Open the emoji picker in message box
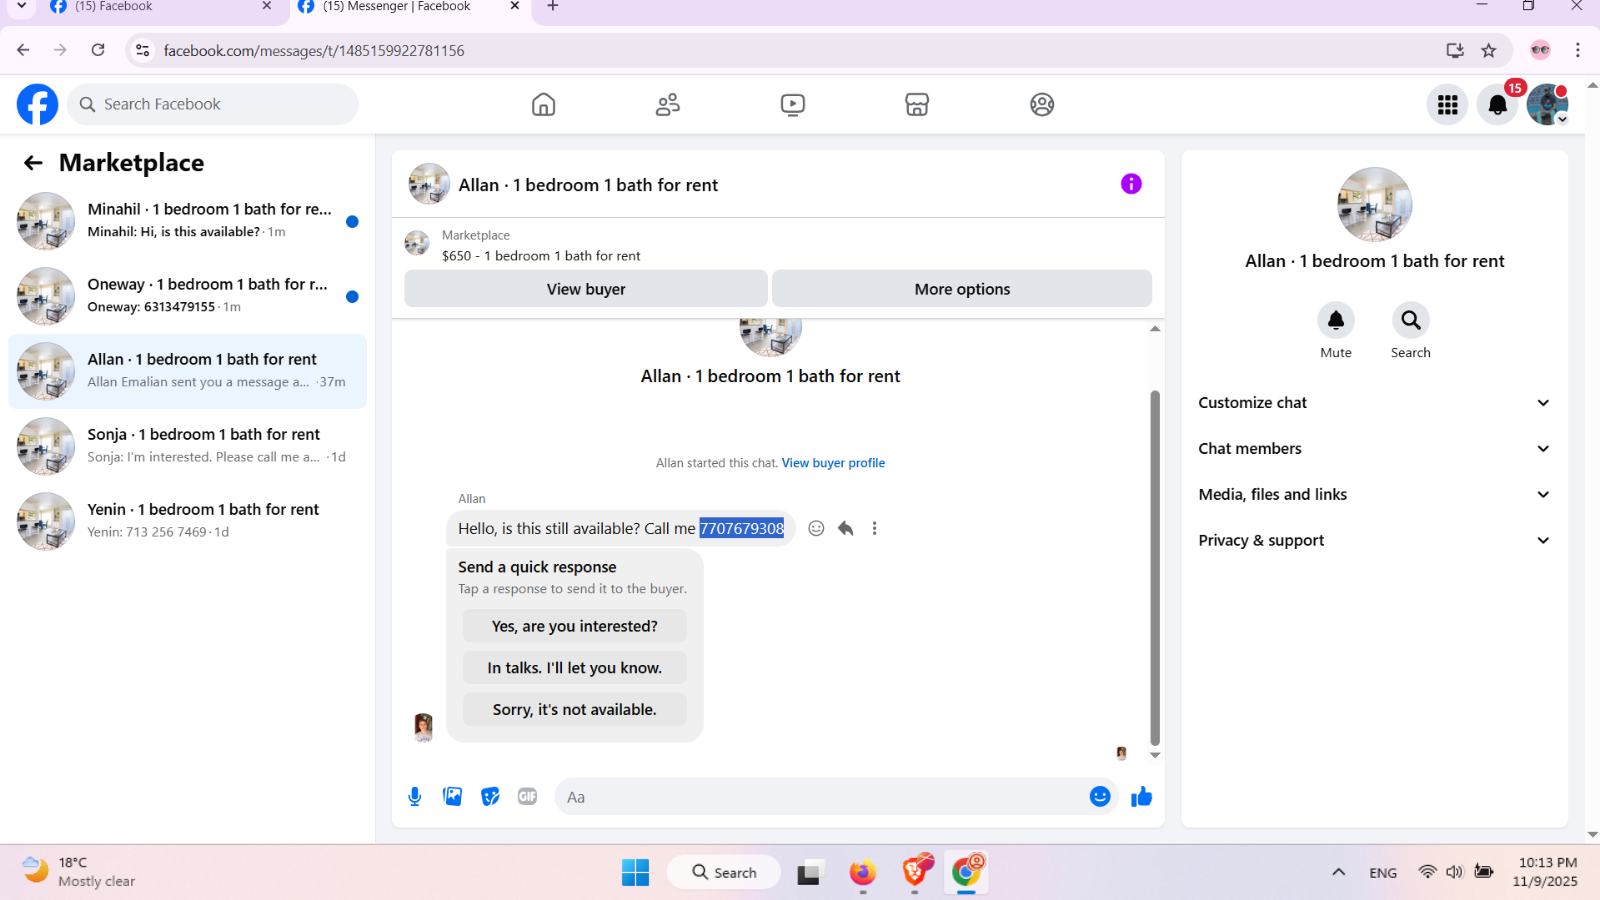Screen dimensions: 1600x900 tap(1100, 796)
